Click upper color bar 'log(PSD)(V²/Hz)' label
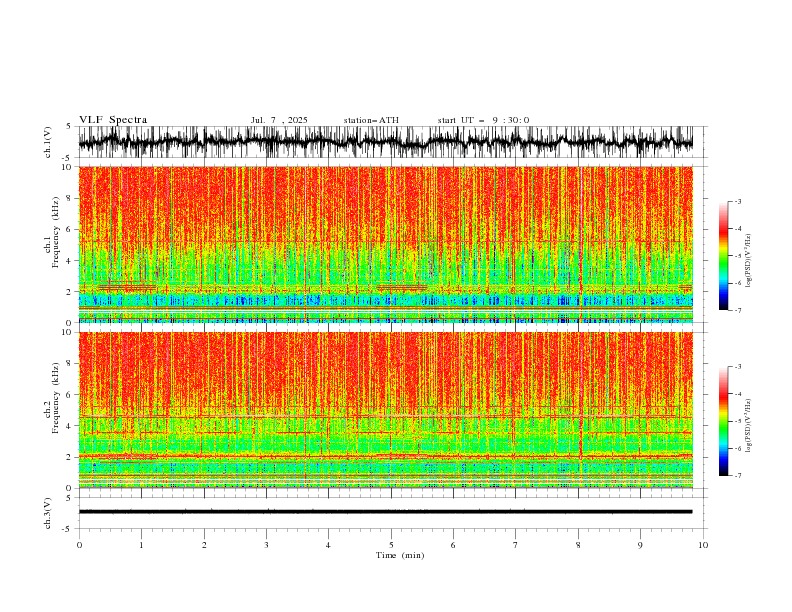792x612 pixels. pos(748,261)
